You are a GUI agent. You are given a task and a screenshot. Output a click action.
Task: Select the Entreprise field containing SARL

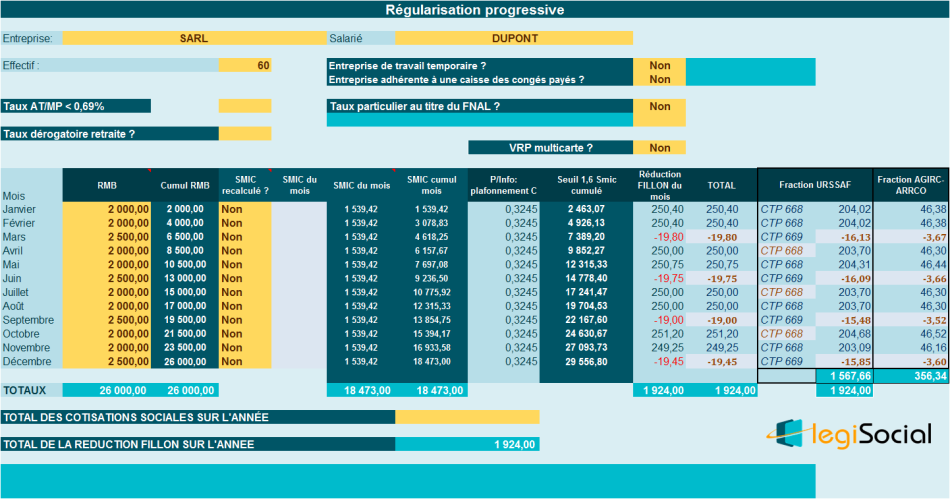click(x=193, y=38)
